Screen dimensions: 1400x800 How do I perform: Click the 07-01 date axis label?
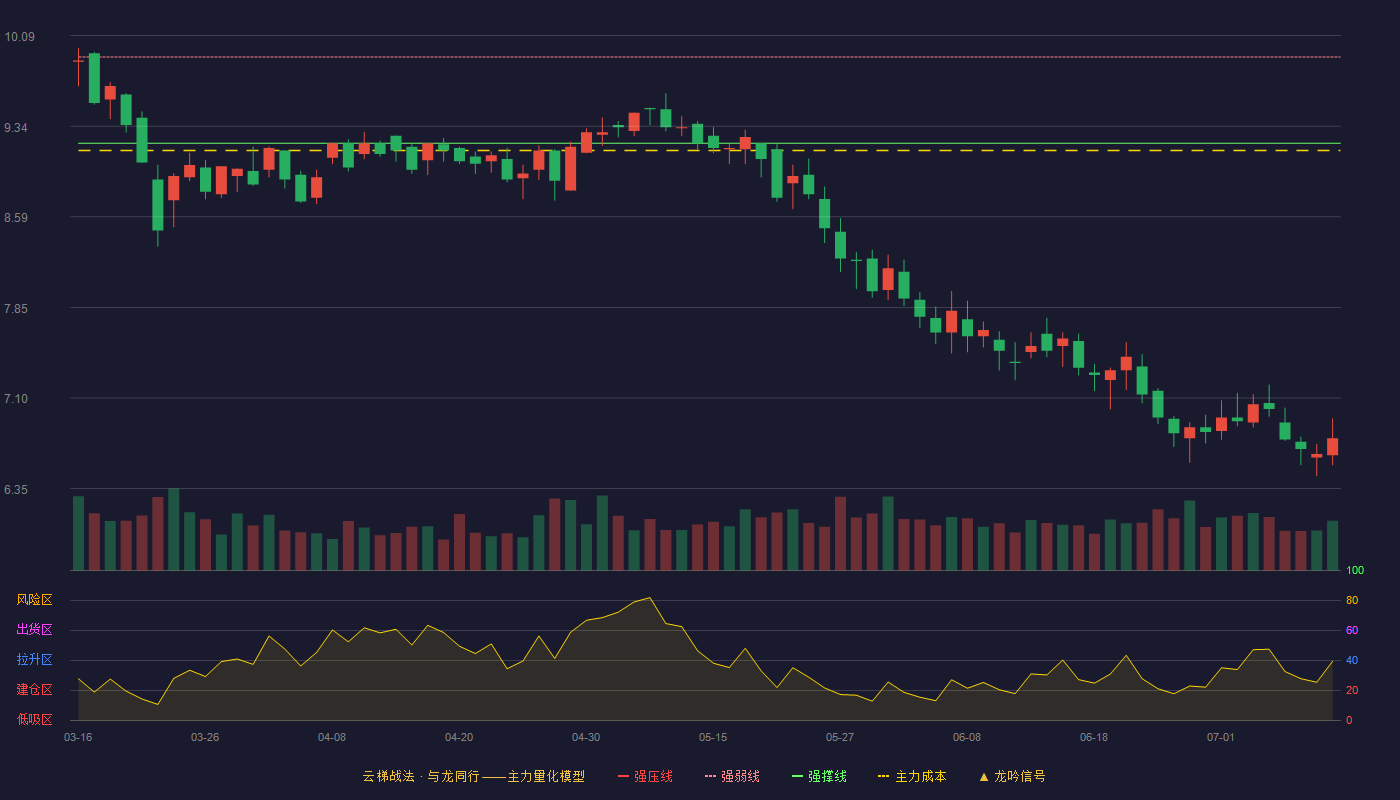point(1221,737)
